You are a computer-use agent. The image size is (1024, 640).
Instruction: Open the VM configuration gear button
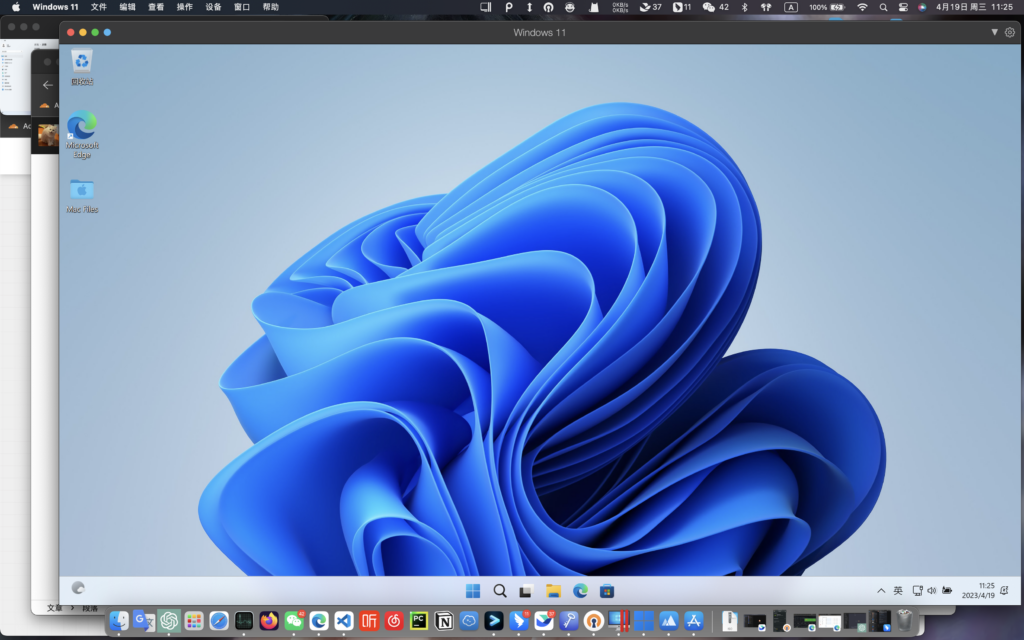click(1009, 32)
